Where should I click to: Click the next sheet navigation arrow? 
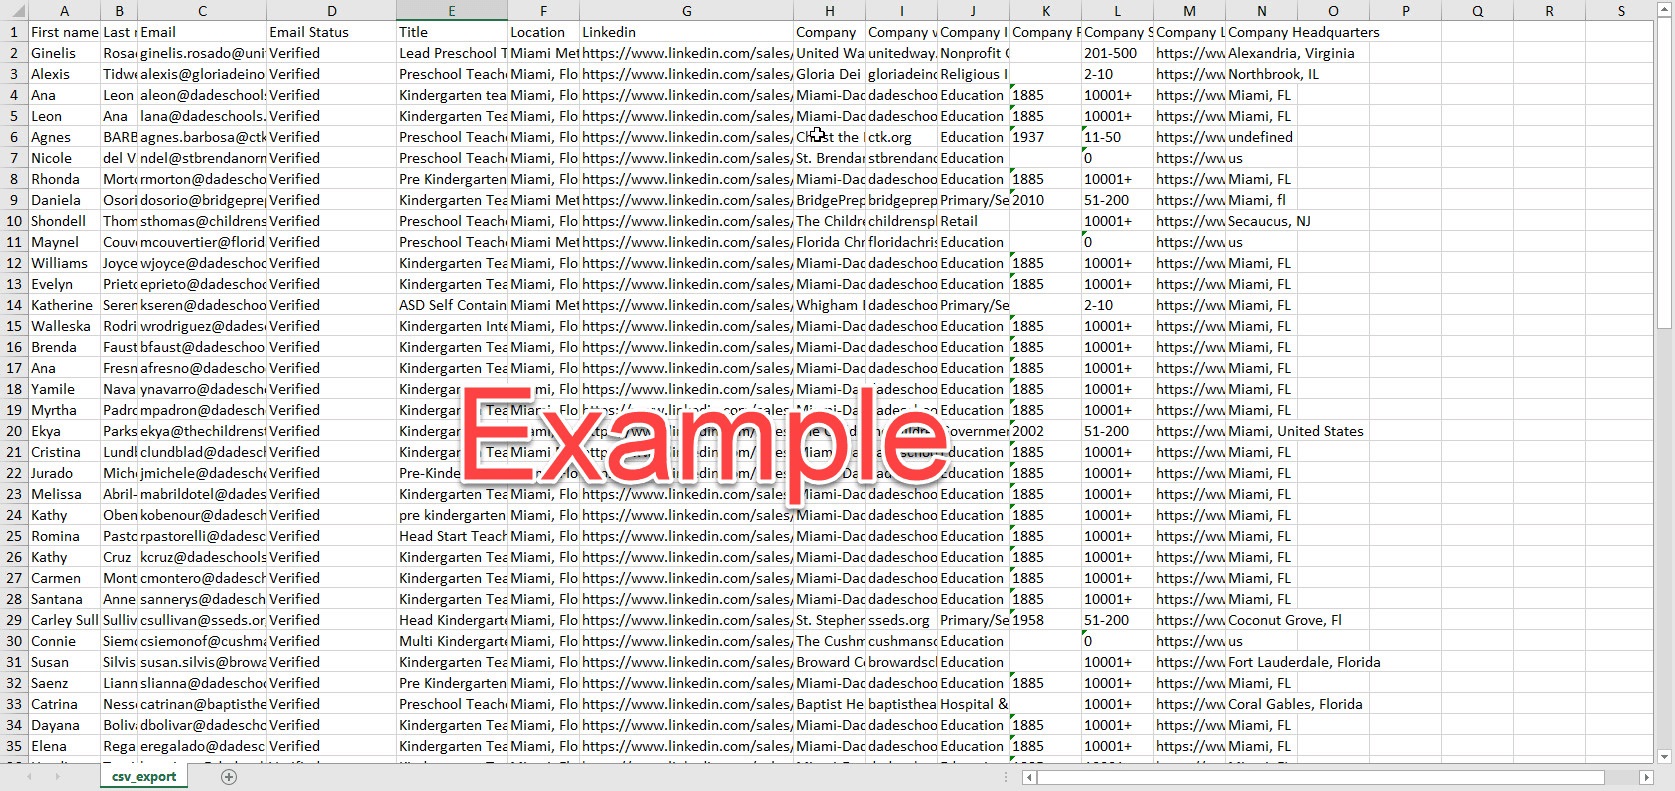pyautogui.click(x=59, y=777)
